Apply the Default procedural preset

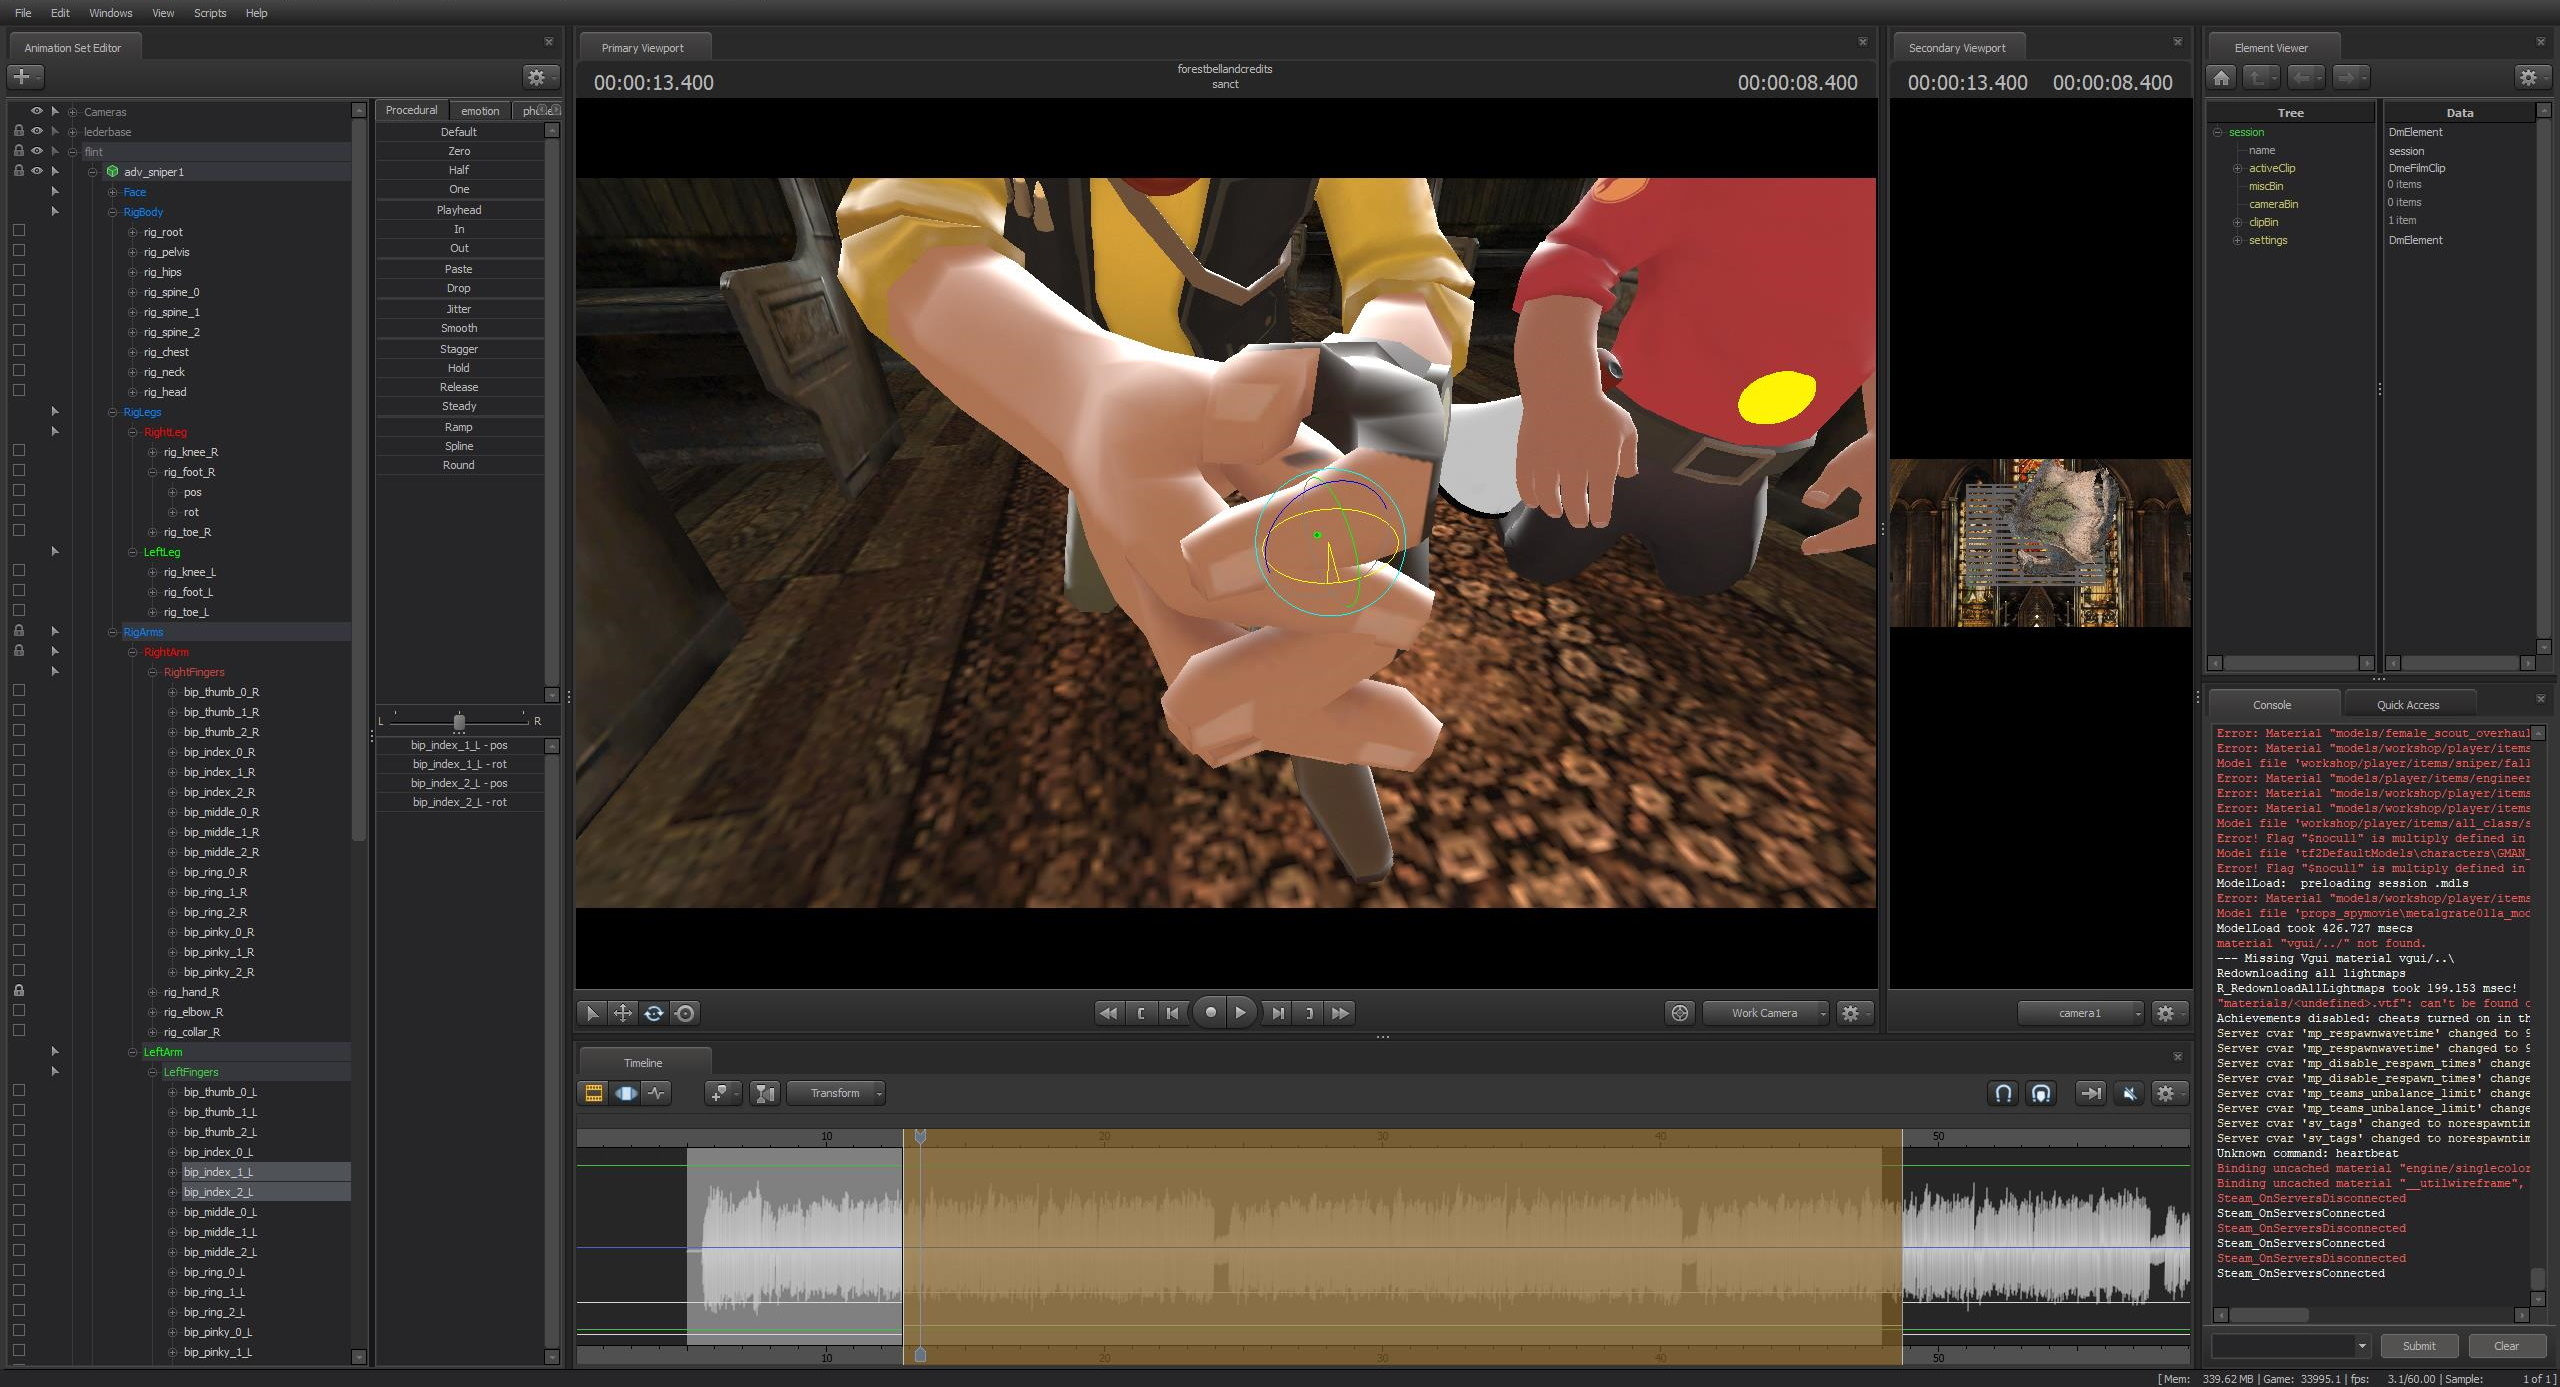click(459, 132)
